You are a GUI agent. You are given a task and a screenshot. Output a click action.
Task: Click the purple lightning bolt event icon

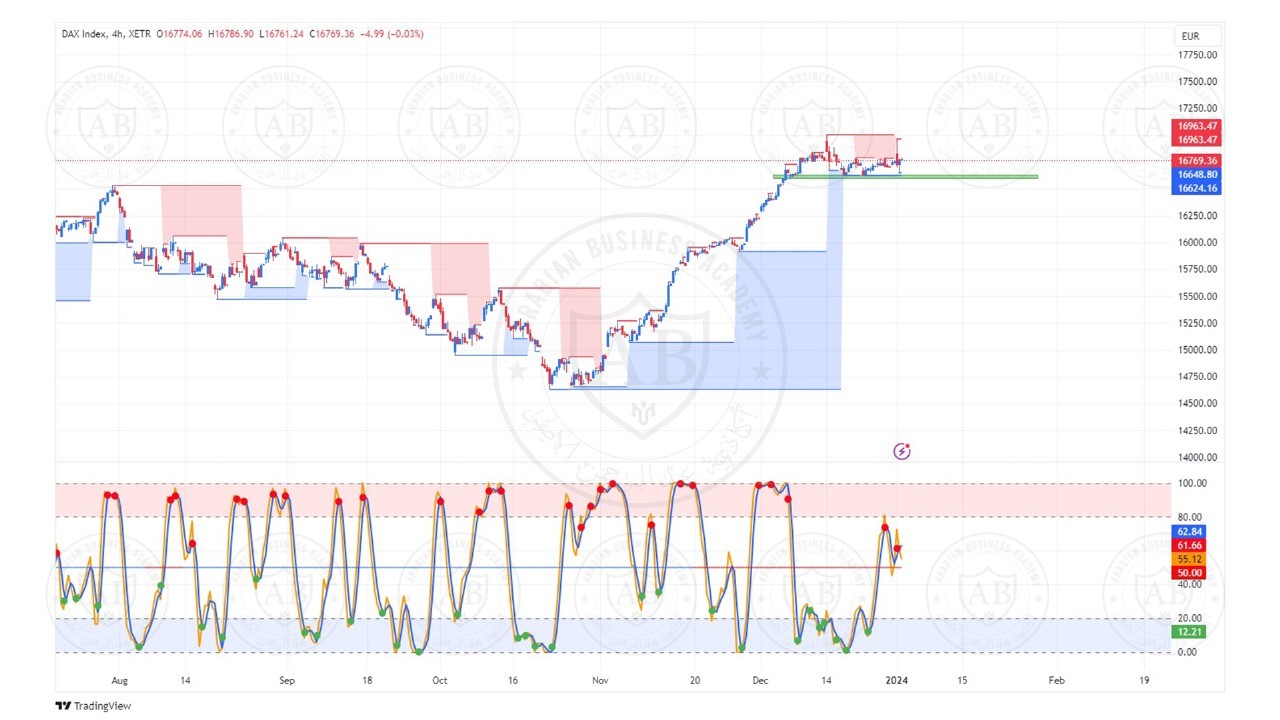point(902,451)
